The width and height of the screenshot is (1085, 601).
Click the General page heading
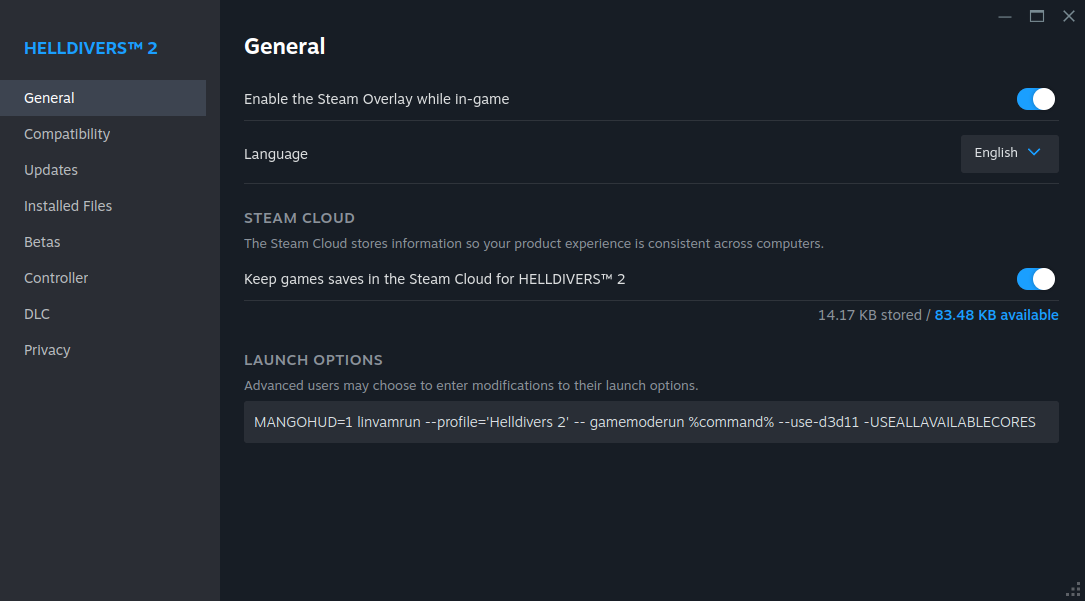coord(284,46)
